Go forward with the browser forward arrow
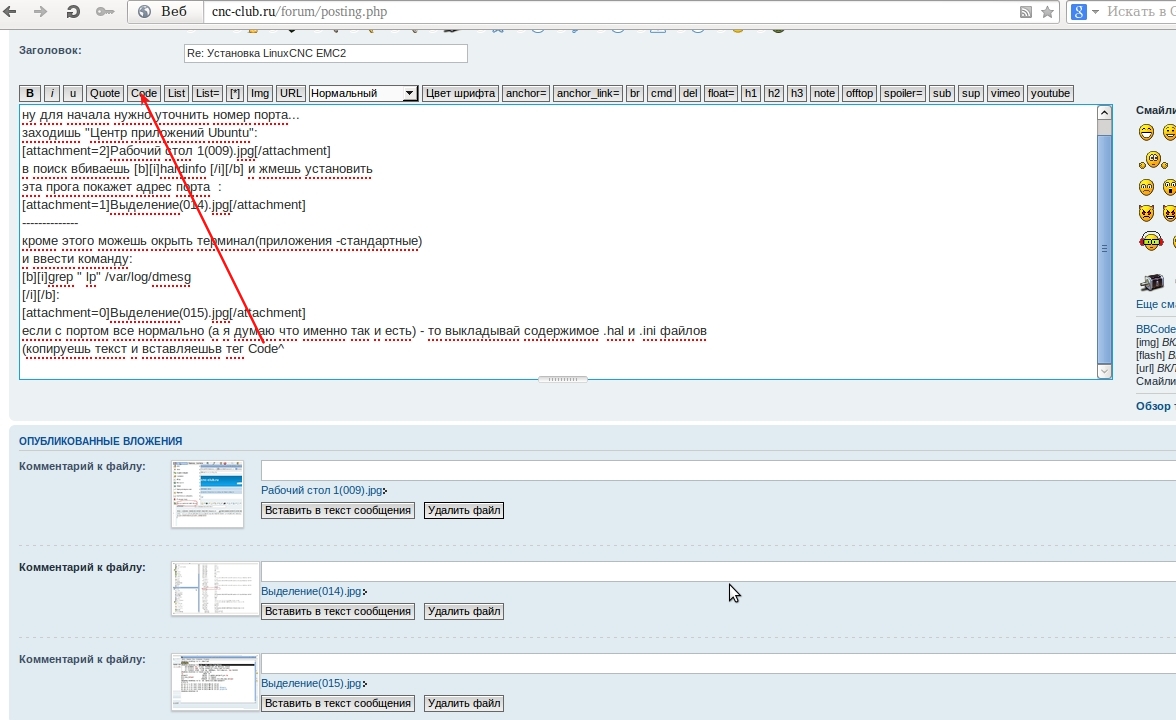Viewport: 1176px width, 720px height. pos(40,11)
